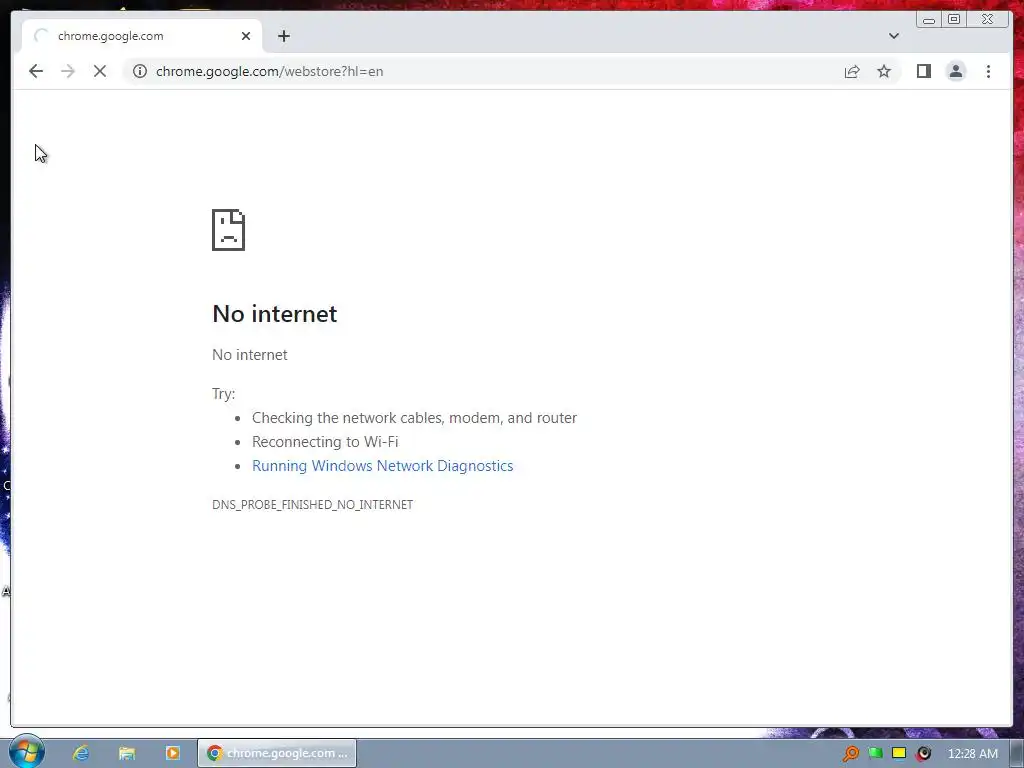Click "Checking the network cables, modem, and router"

415,418
